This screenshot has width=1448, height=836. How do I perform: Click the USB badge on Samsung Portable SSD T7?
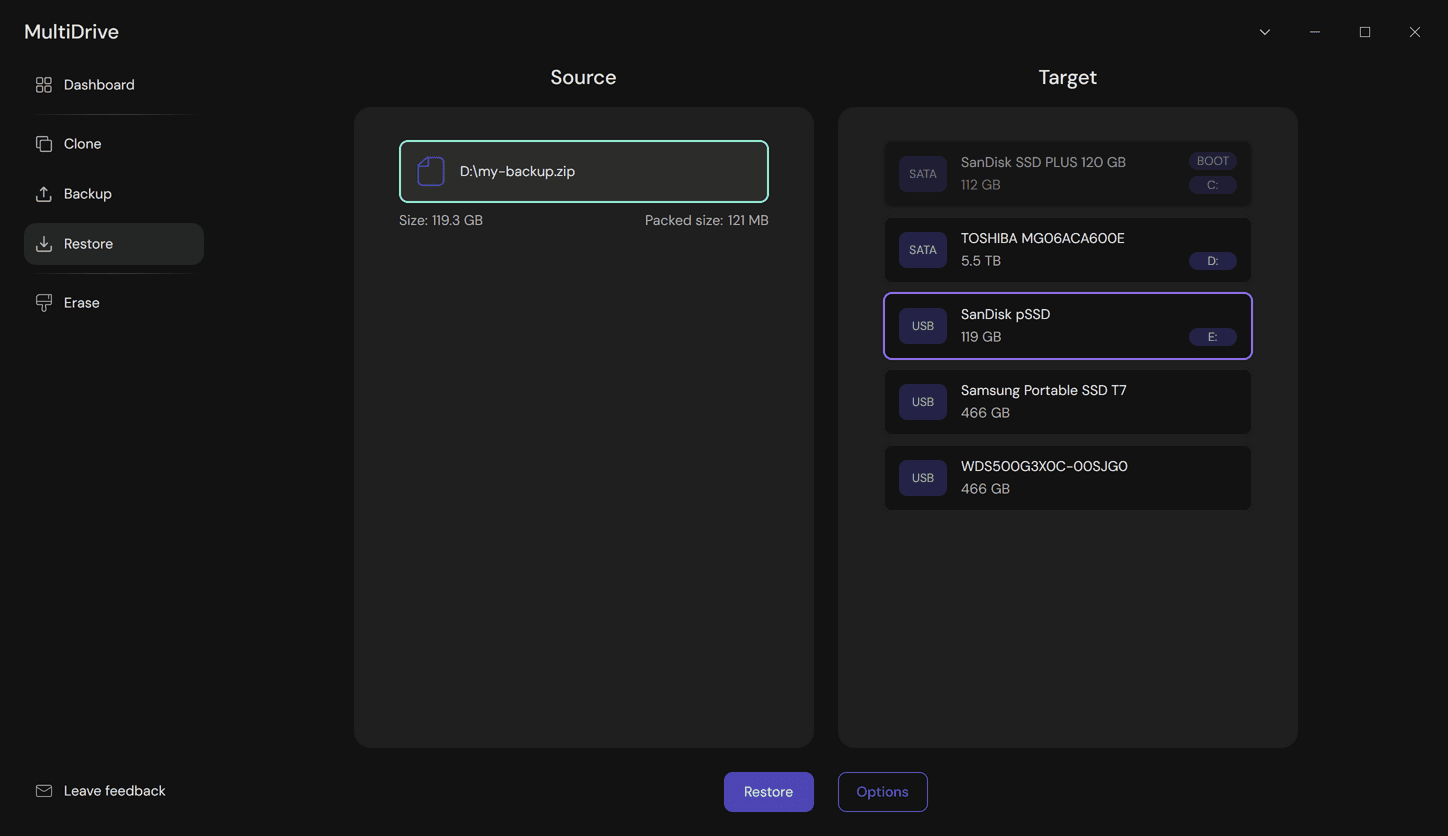click(x=922, y=401)
